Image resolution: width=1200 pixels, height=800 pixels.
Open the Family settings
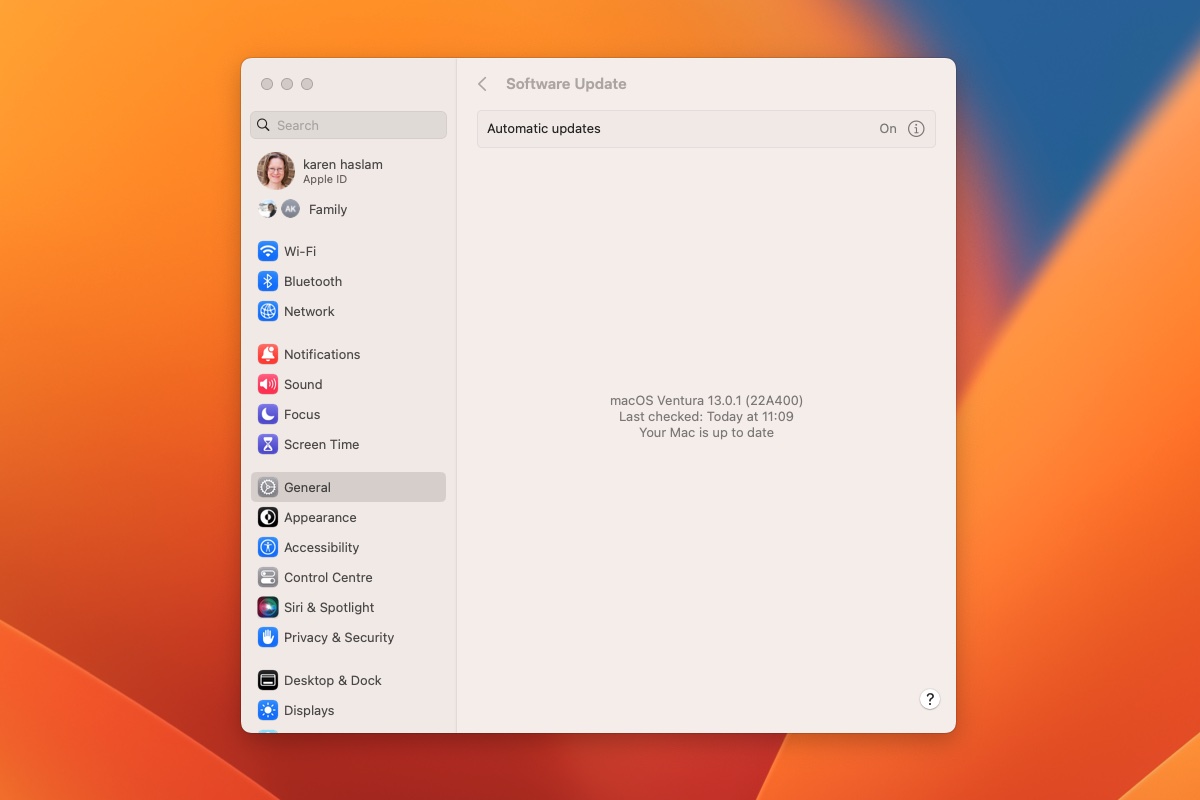coord(348,209)
